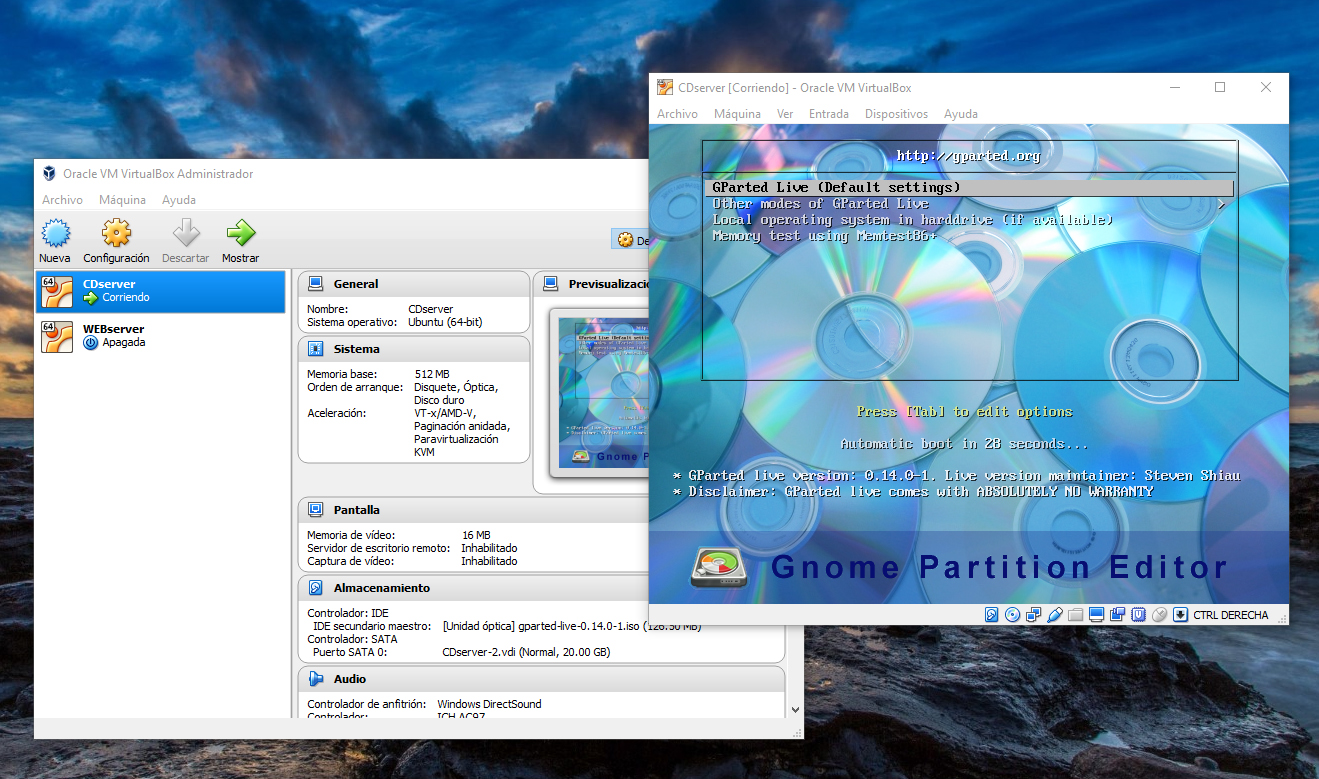Open Máquina menu in the Administrador window
The height and width of the screenshot is (779, 1319).
(x=122, y=200)
